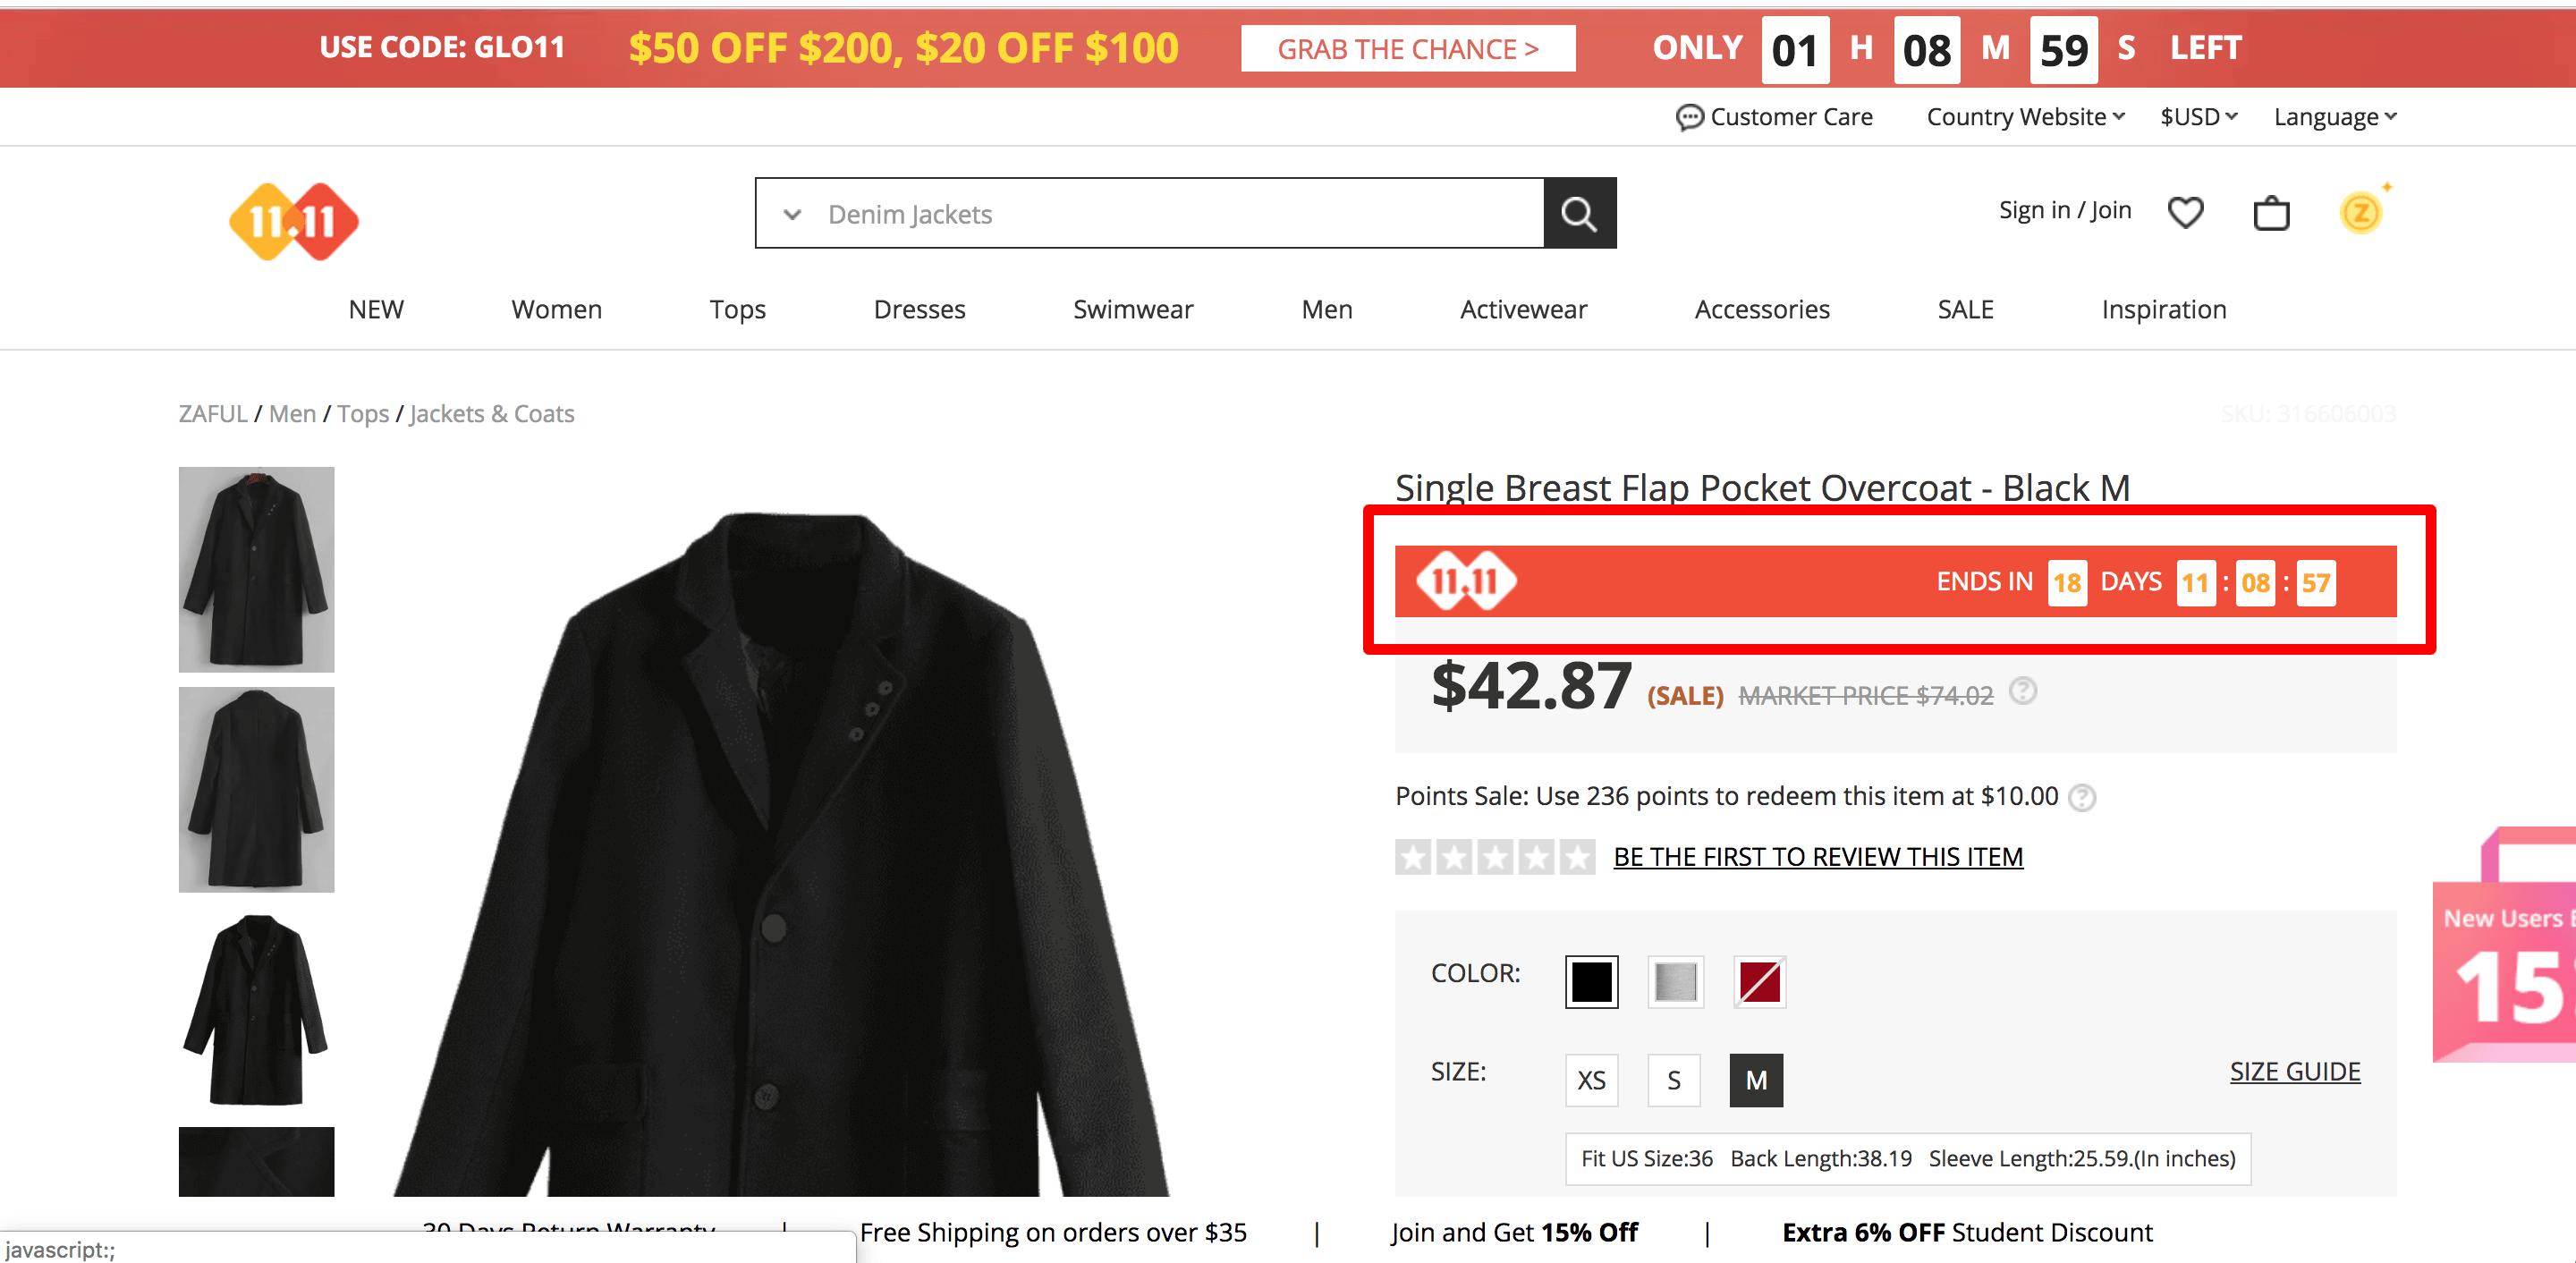This screenshot has height=1263, width=2576.
Task: Click the Grab The Chance button
Action: pyautogui.click(x=1407, y=49)
